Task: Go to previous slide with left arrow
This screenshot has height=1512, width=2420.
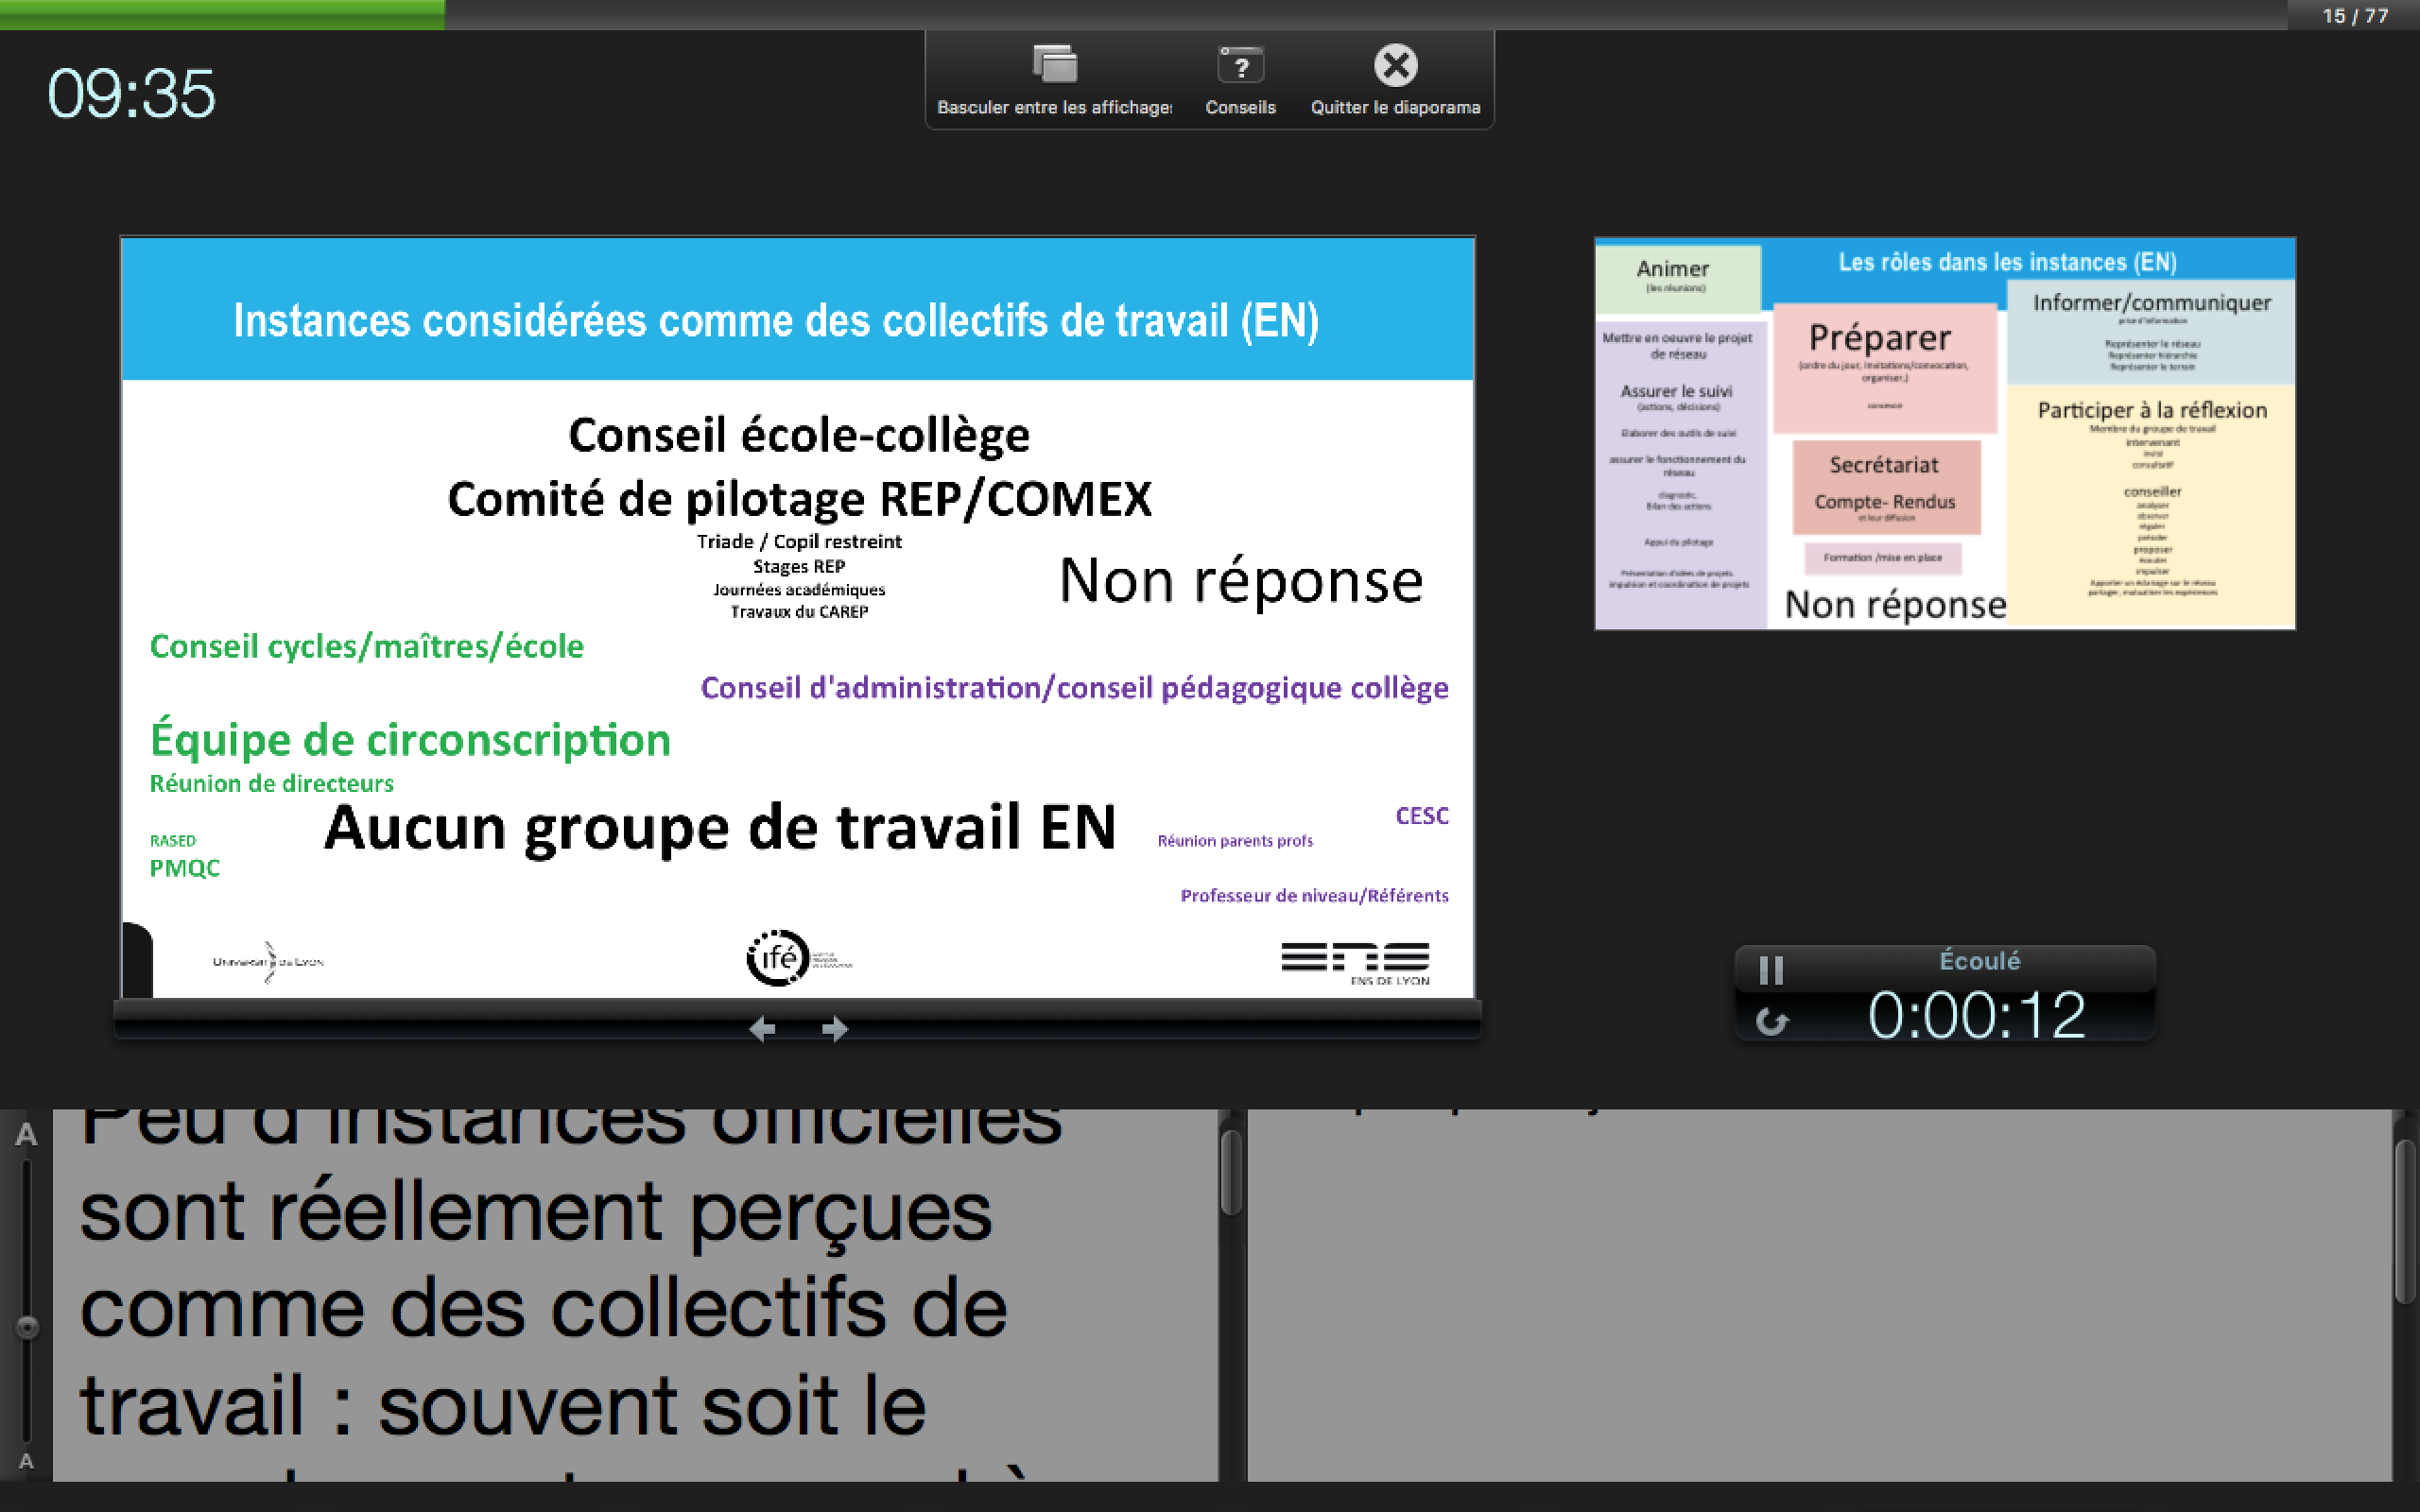Action: point(762,1029)
